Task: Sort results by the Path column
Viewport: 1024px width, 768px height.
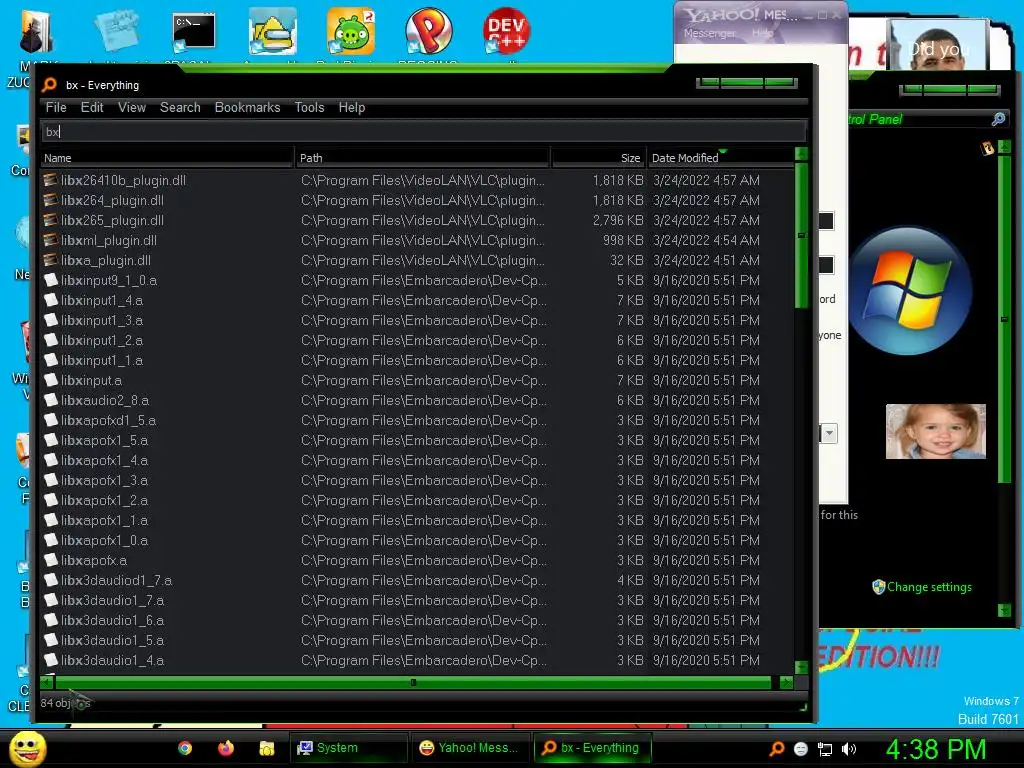Action: tap(423, 158)
